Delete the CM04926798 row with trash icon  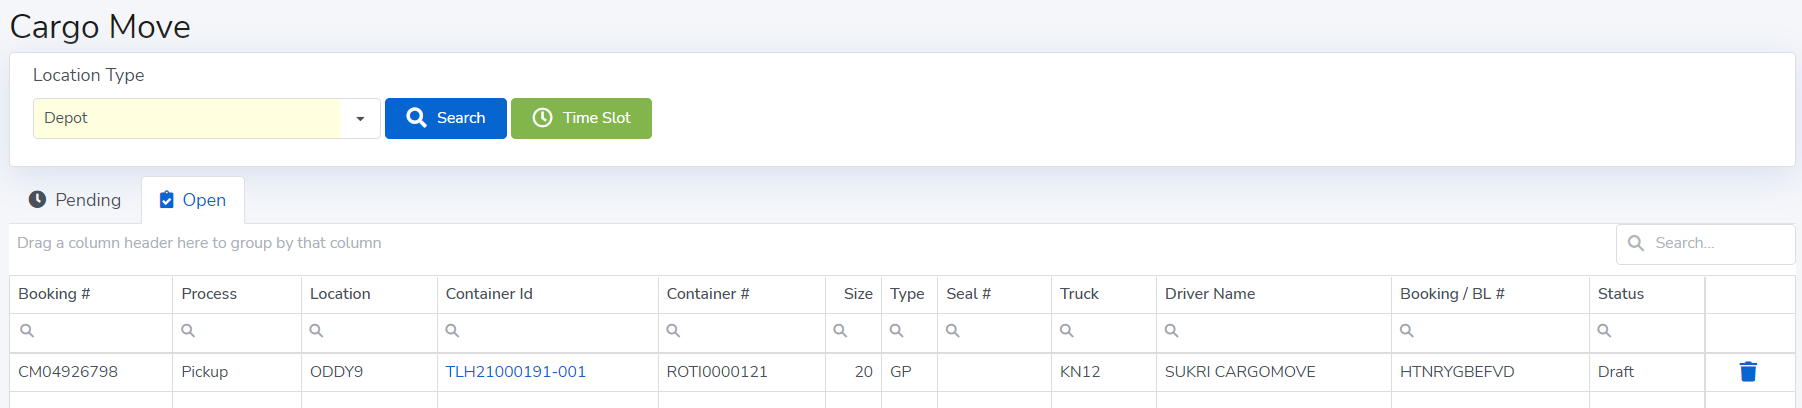tap(1748, 372)
